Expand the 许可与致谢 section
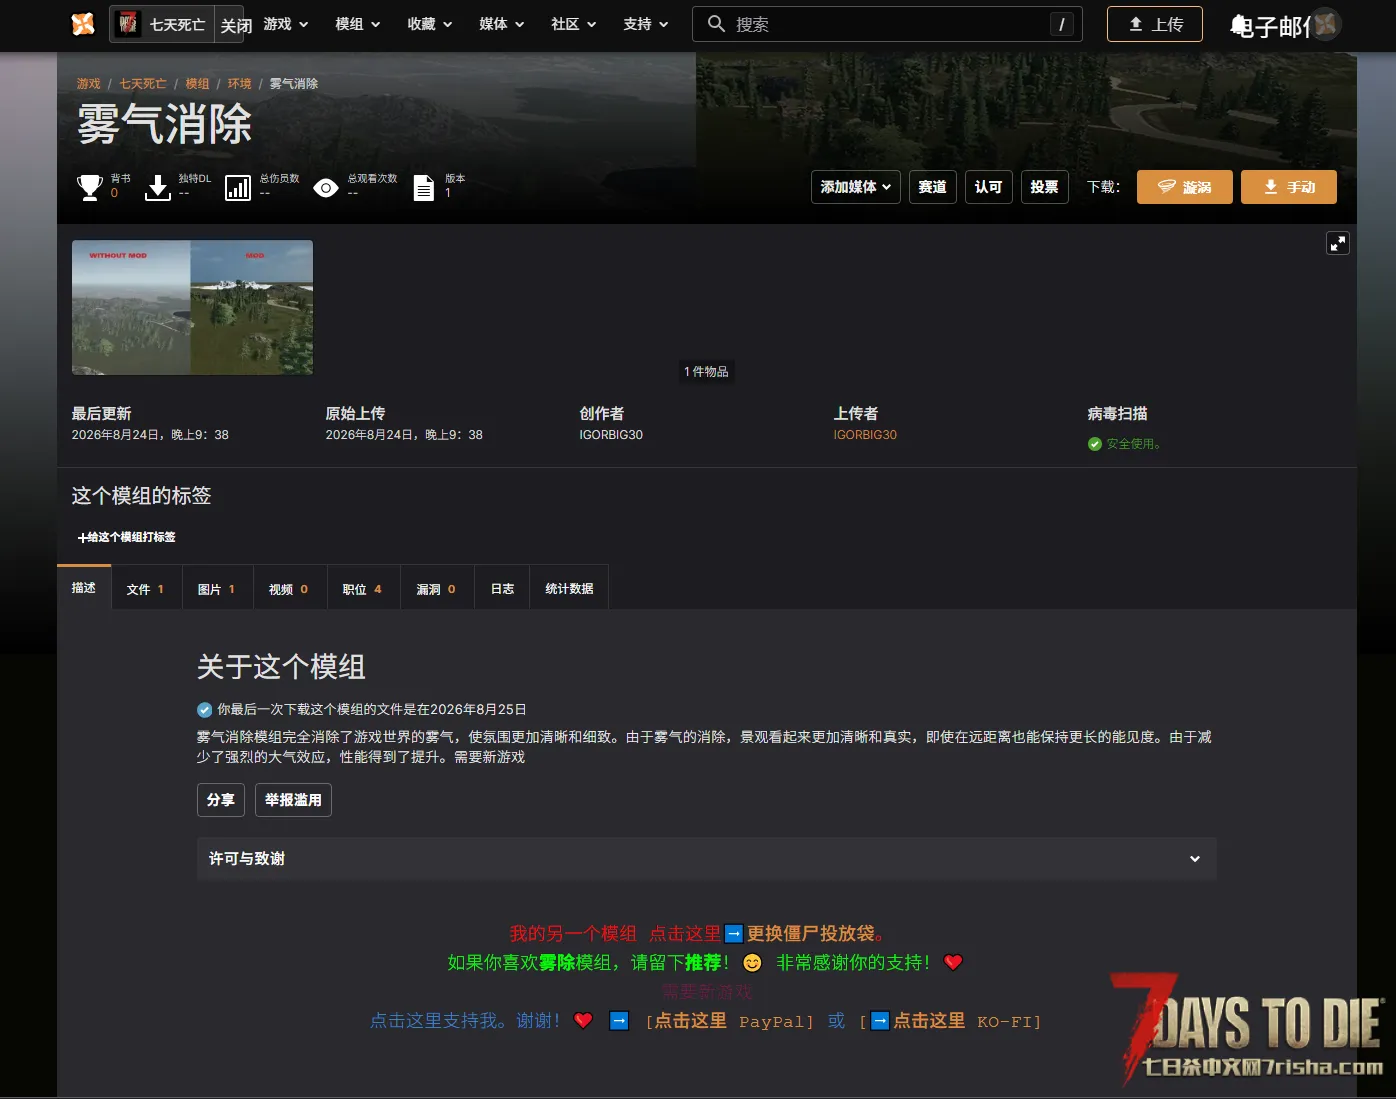Viewport: 1396px width, 1099px height. point(707,859)
